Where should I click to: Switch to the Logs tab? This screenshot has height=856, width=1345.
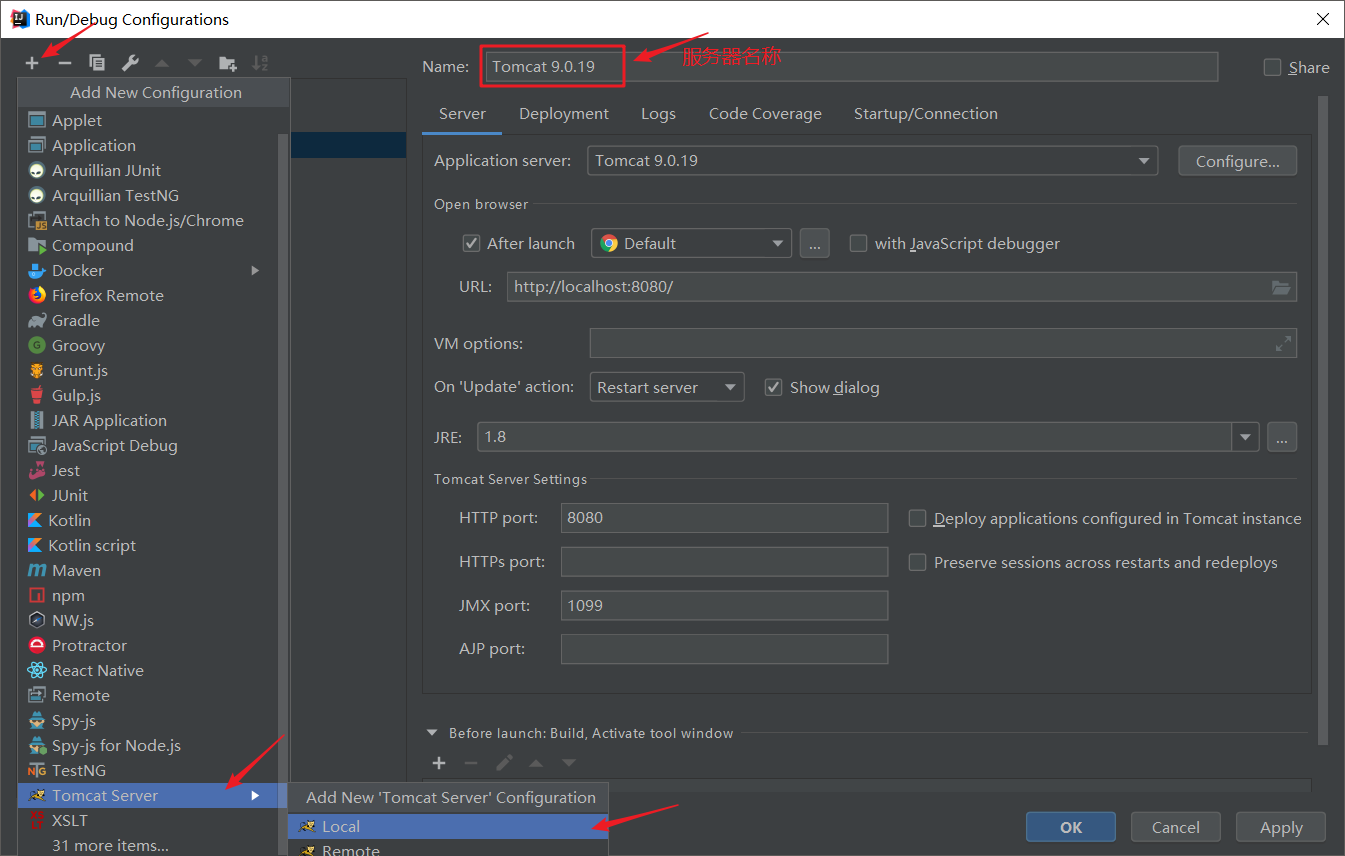point(658,114)
